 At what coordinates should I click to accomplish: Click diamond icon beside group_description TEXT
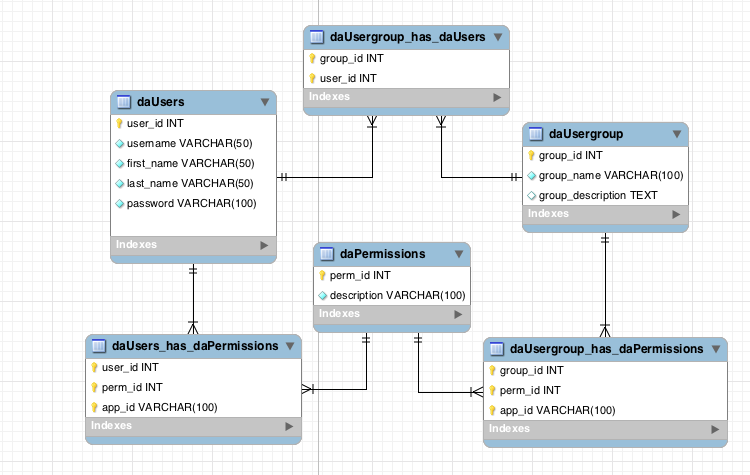click(531, 196)
